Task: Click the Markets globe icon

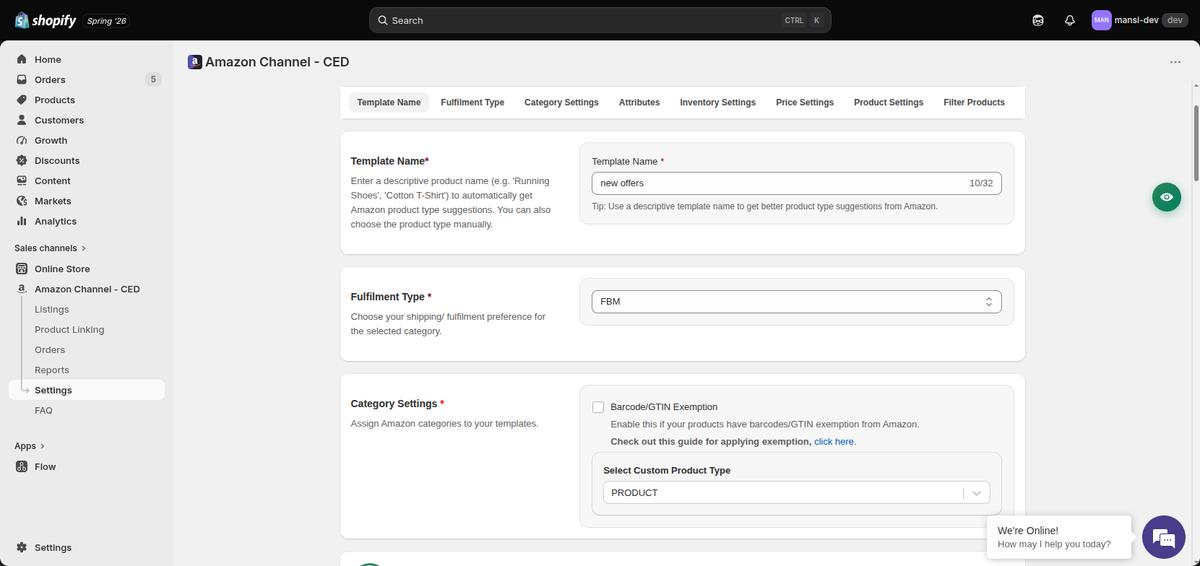Action: point(22,201)
